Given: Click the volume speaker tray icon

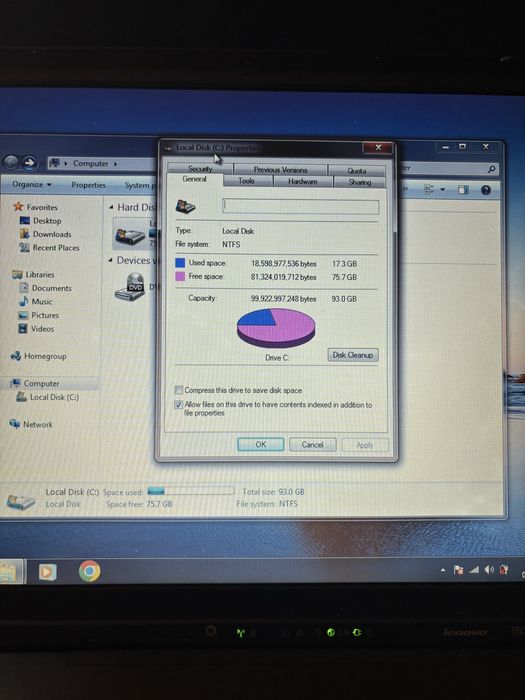Looking at the screenshot, I should tap(489, 570).
